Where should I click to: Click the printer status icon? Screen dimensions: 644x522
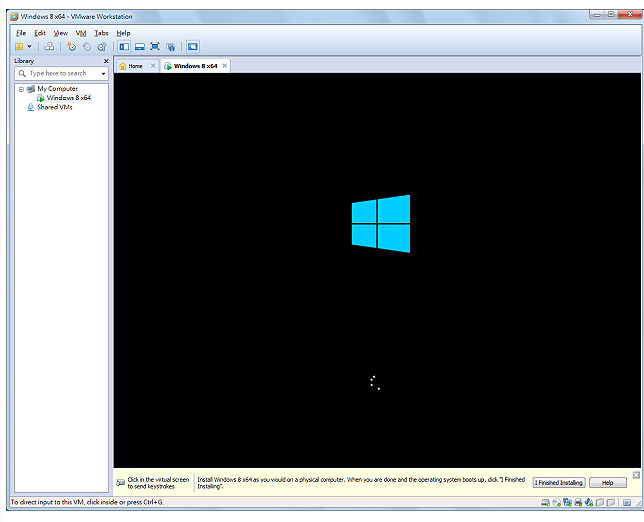tap(578, 503)
